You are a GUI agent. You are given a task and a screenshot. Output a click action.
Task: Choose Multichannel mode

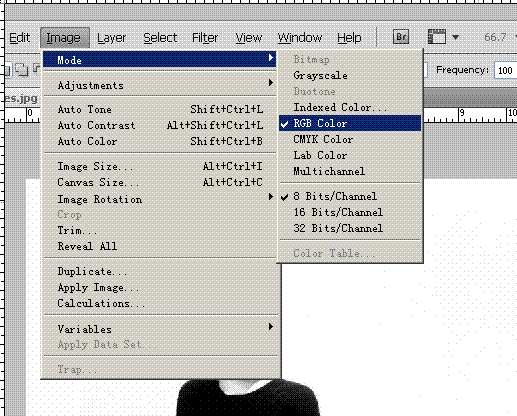pos(350,171)
